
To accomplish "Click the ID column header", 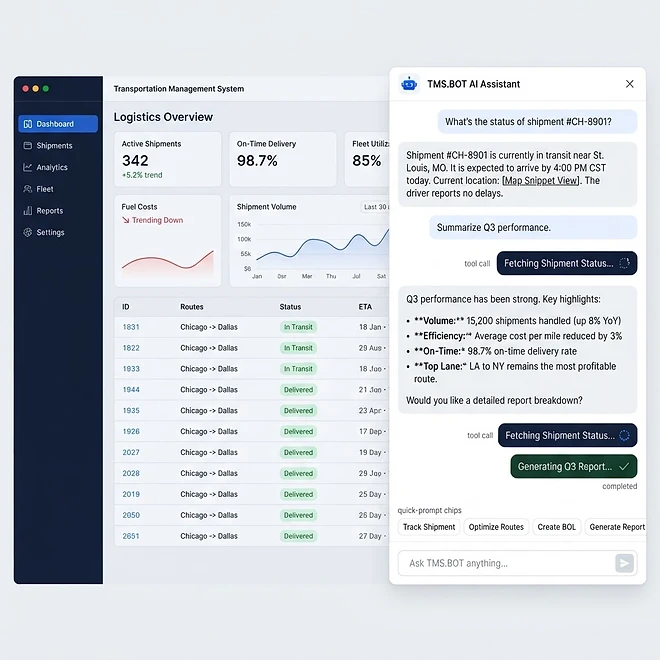I will pos(125,307).
